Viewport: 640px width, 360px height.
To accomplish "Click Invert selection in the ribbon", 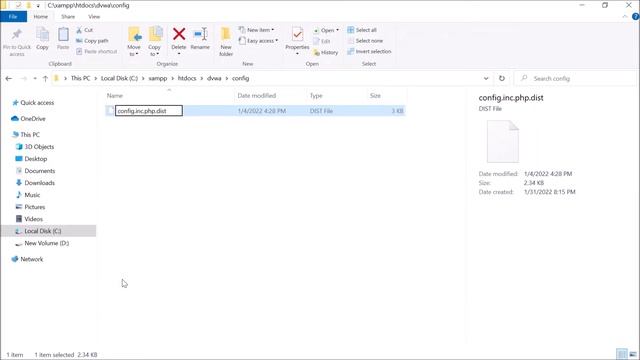I will coord(369,51).
